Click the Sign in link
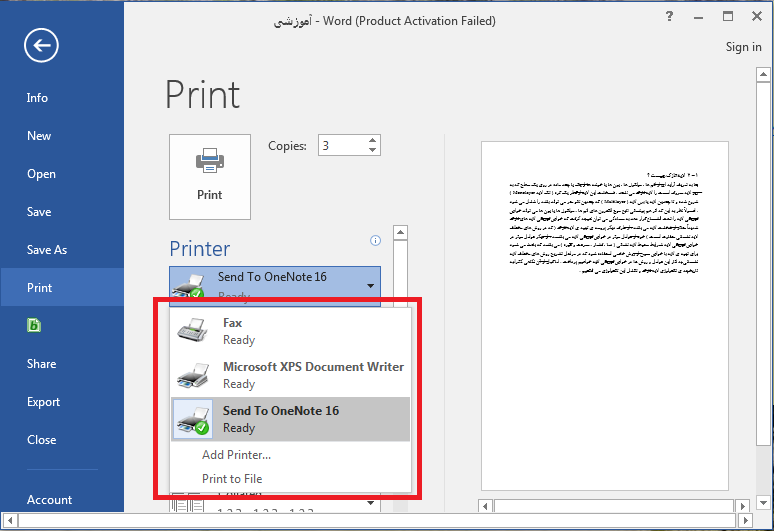The height and width of the screenshot is (531, 774). 743,47
